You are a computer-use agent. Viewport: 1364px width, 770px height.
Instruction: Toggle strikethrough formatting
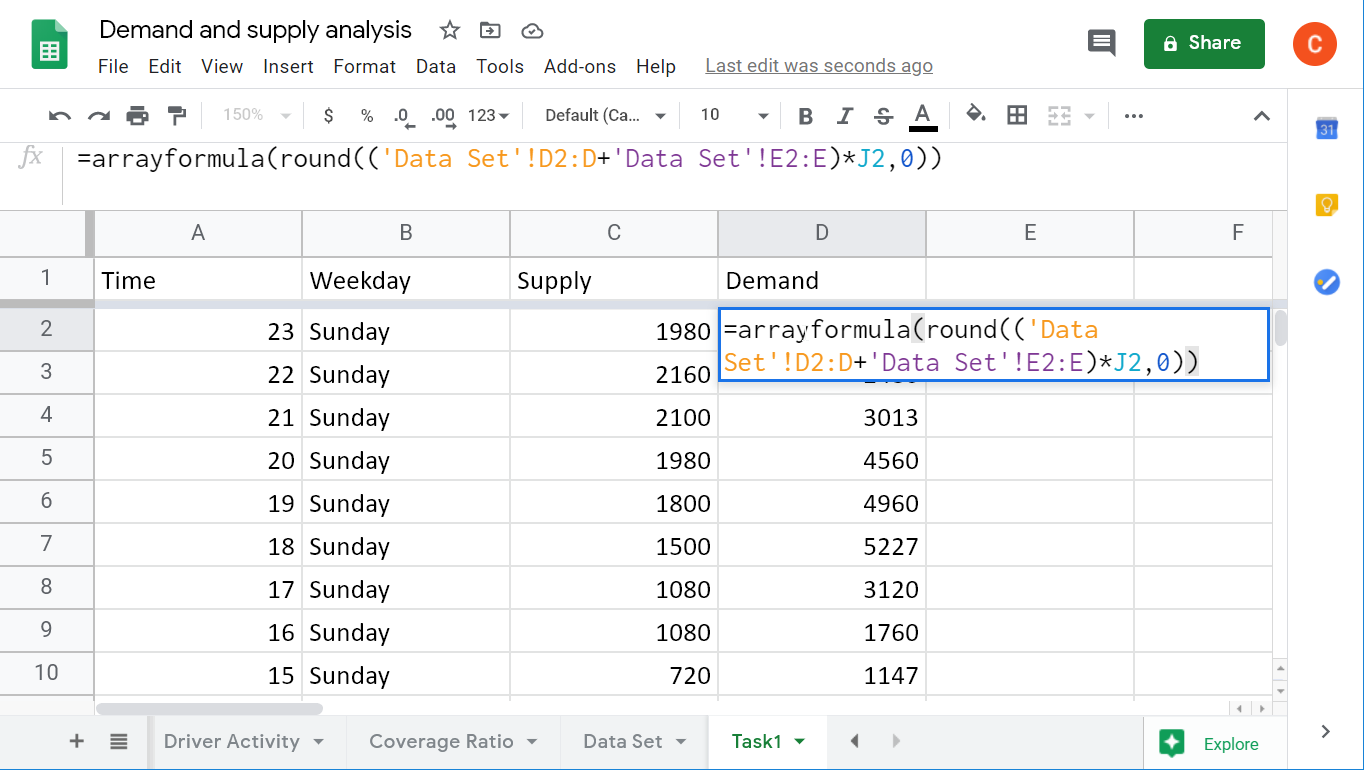(883, 116)
